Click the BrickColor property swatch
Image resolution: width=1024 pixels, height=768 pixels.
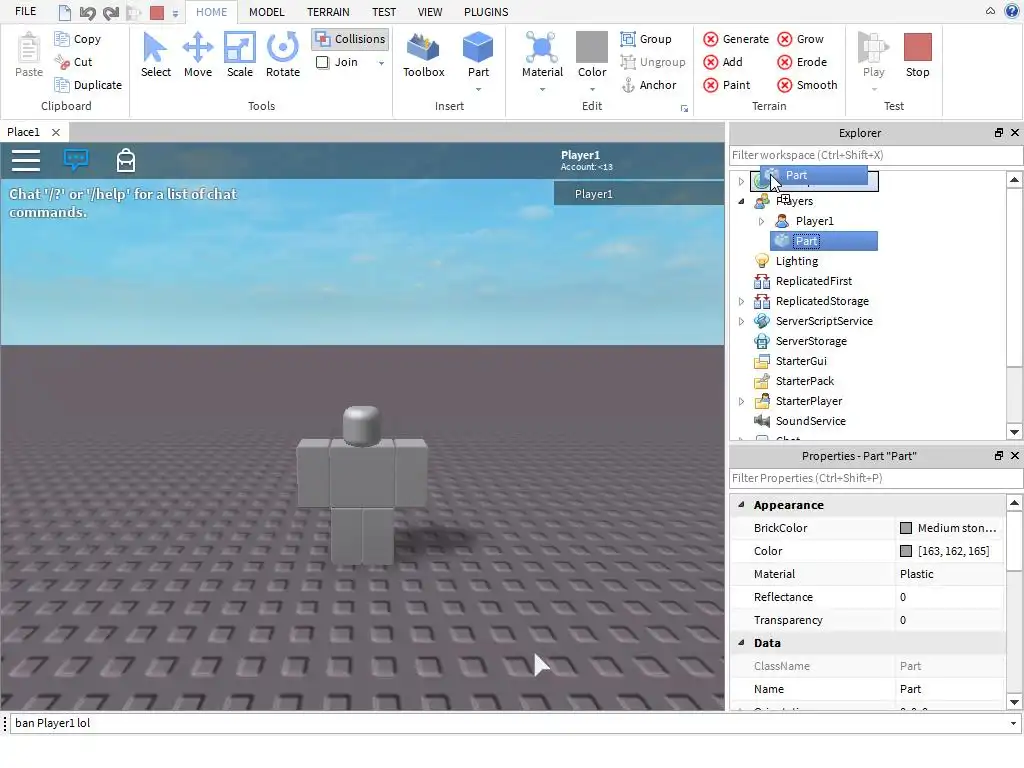tap(906, 528)
